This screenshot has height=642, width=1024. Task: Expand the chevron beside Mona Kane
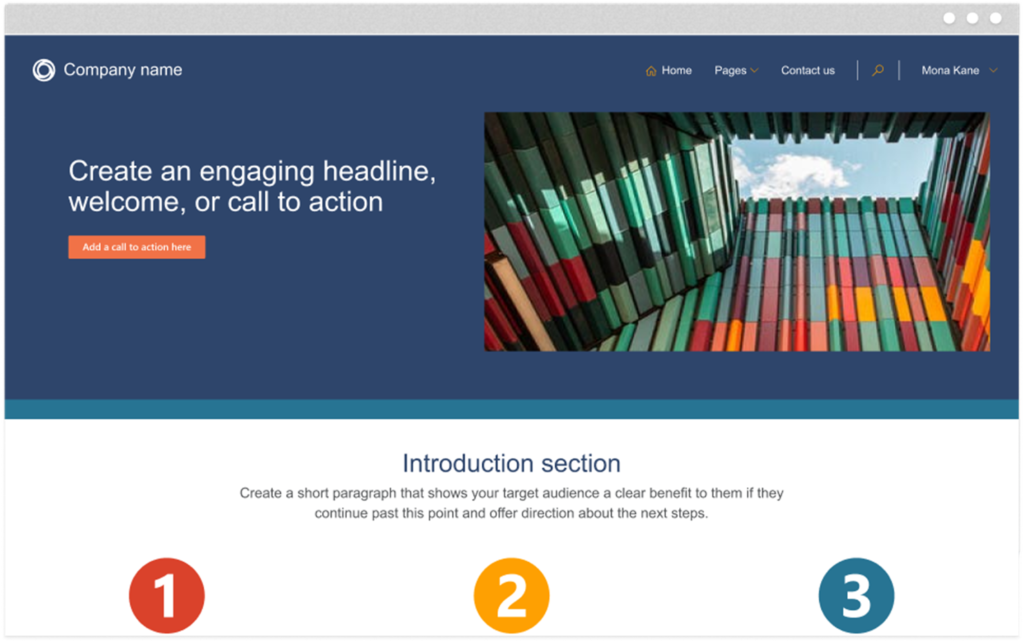point(993,71)
